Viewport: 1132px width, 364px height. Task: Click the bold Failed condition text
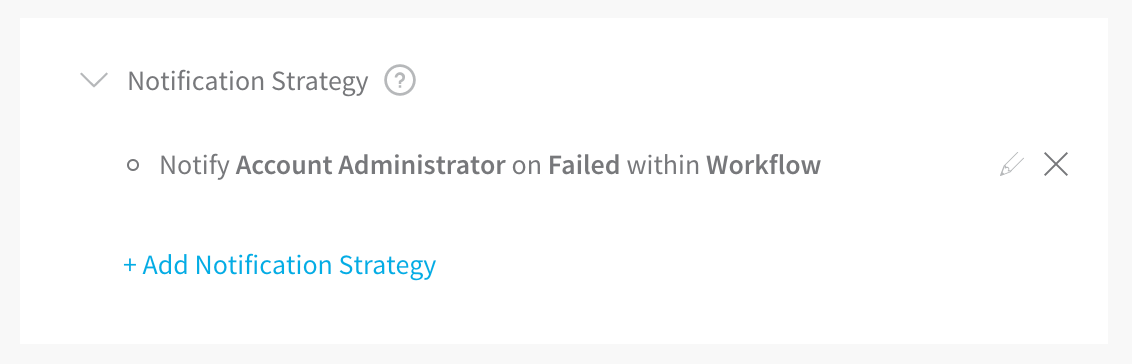coord(584,165)
